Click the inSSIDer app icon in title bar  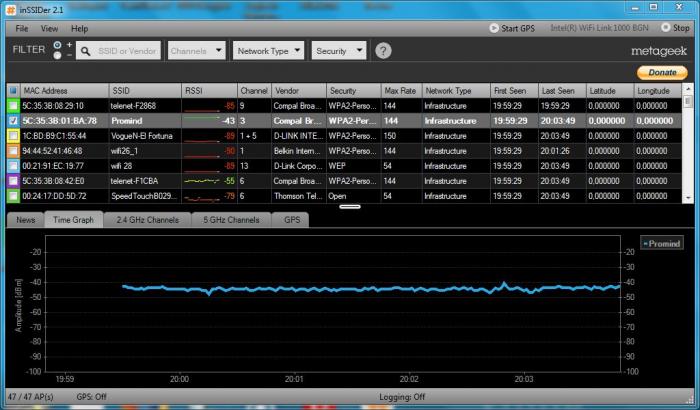pos(11,9)
